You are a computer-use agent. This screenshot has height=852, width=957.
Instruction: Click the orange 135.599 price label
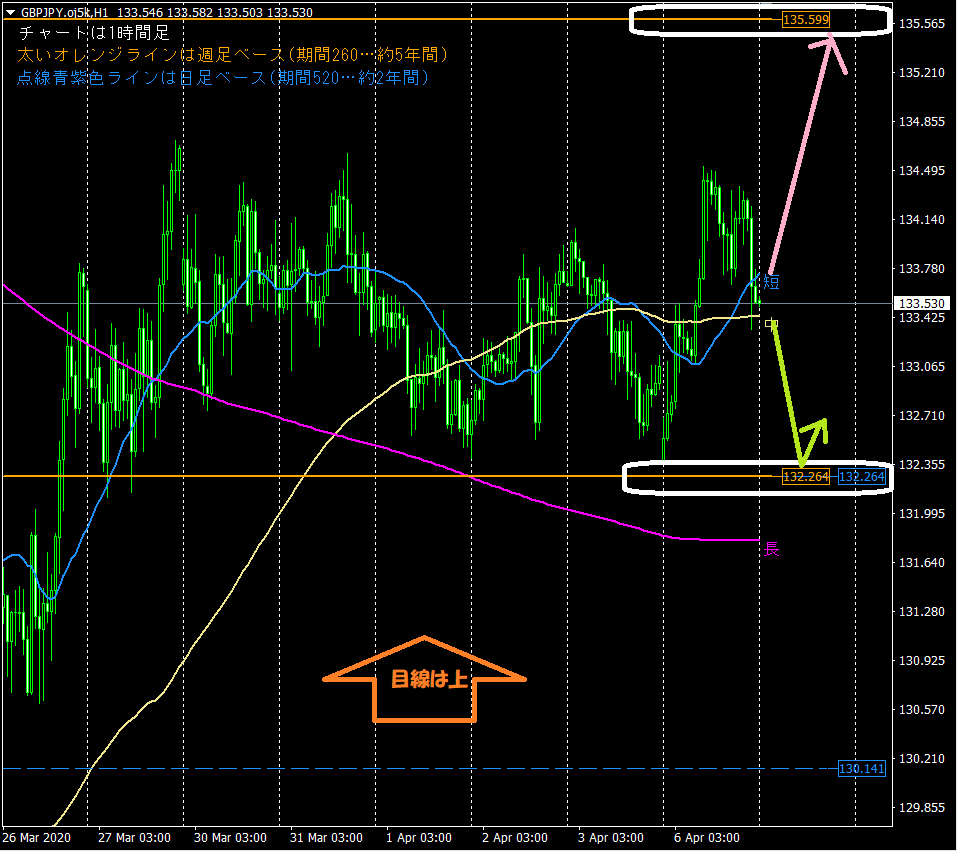pyautogui.click(x=806, y=20)
